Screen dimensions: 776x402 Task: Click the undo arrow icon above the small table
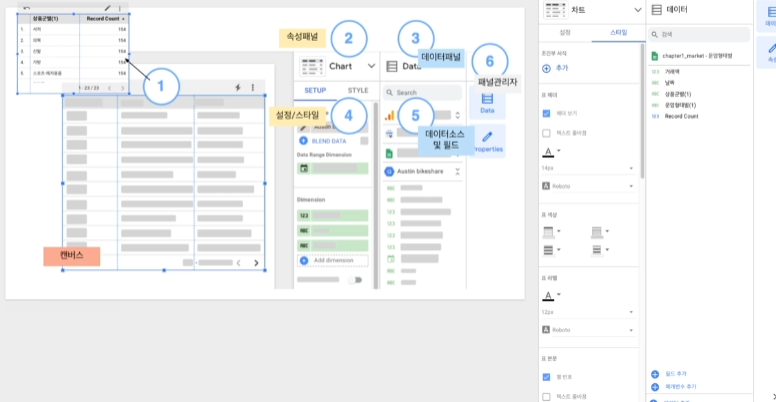click(27, 8)
